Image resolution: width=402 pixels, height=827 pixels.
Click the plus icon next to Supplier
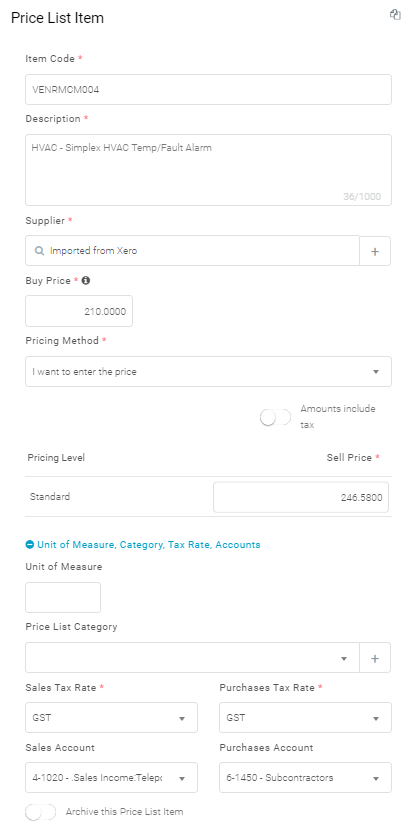(x=375, y=251)
